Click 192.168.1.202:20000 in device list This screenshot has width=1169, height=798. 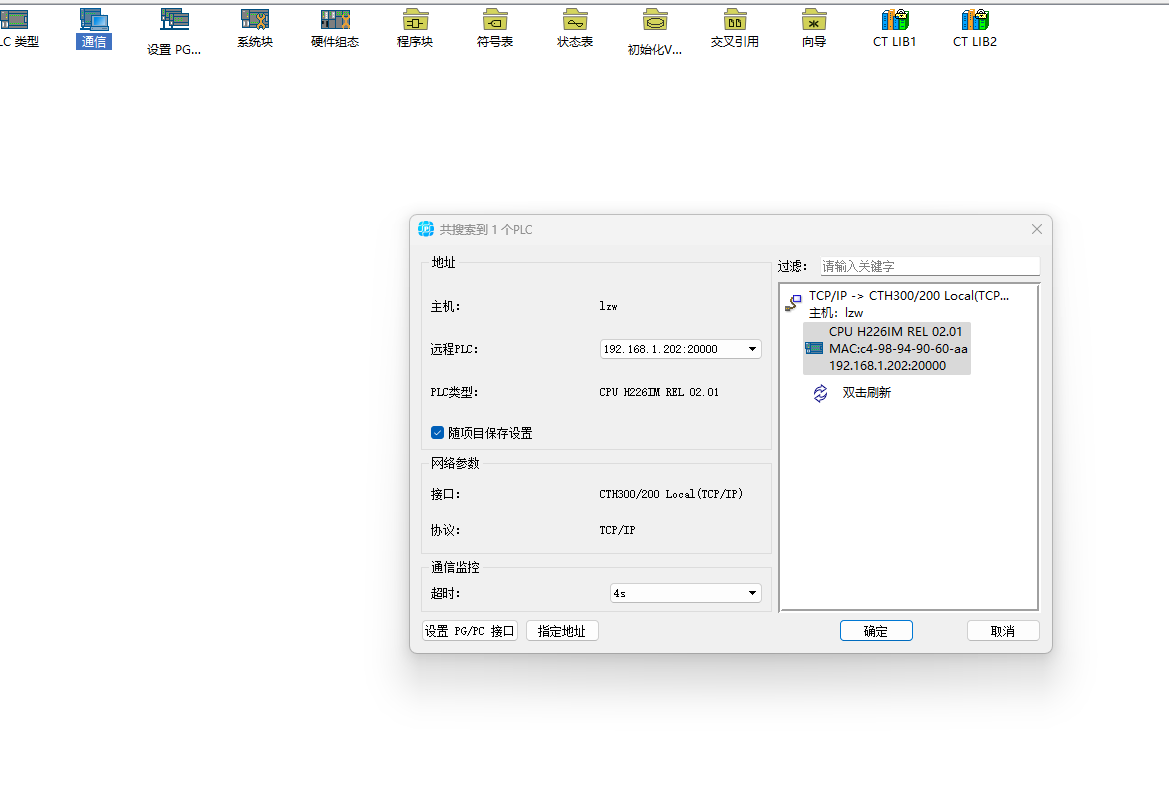point(887,366)
